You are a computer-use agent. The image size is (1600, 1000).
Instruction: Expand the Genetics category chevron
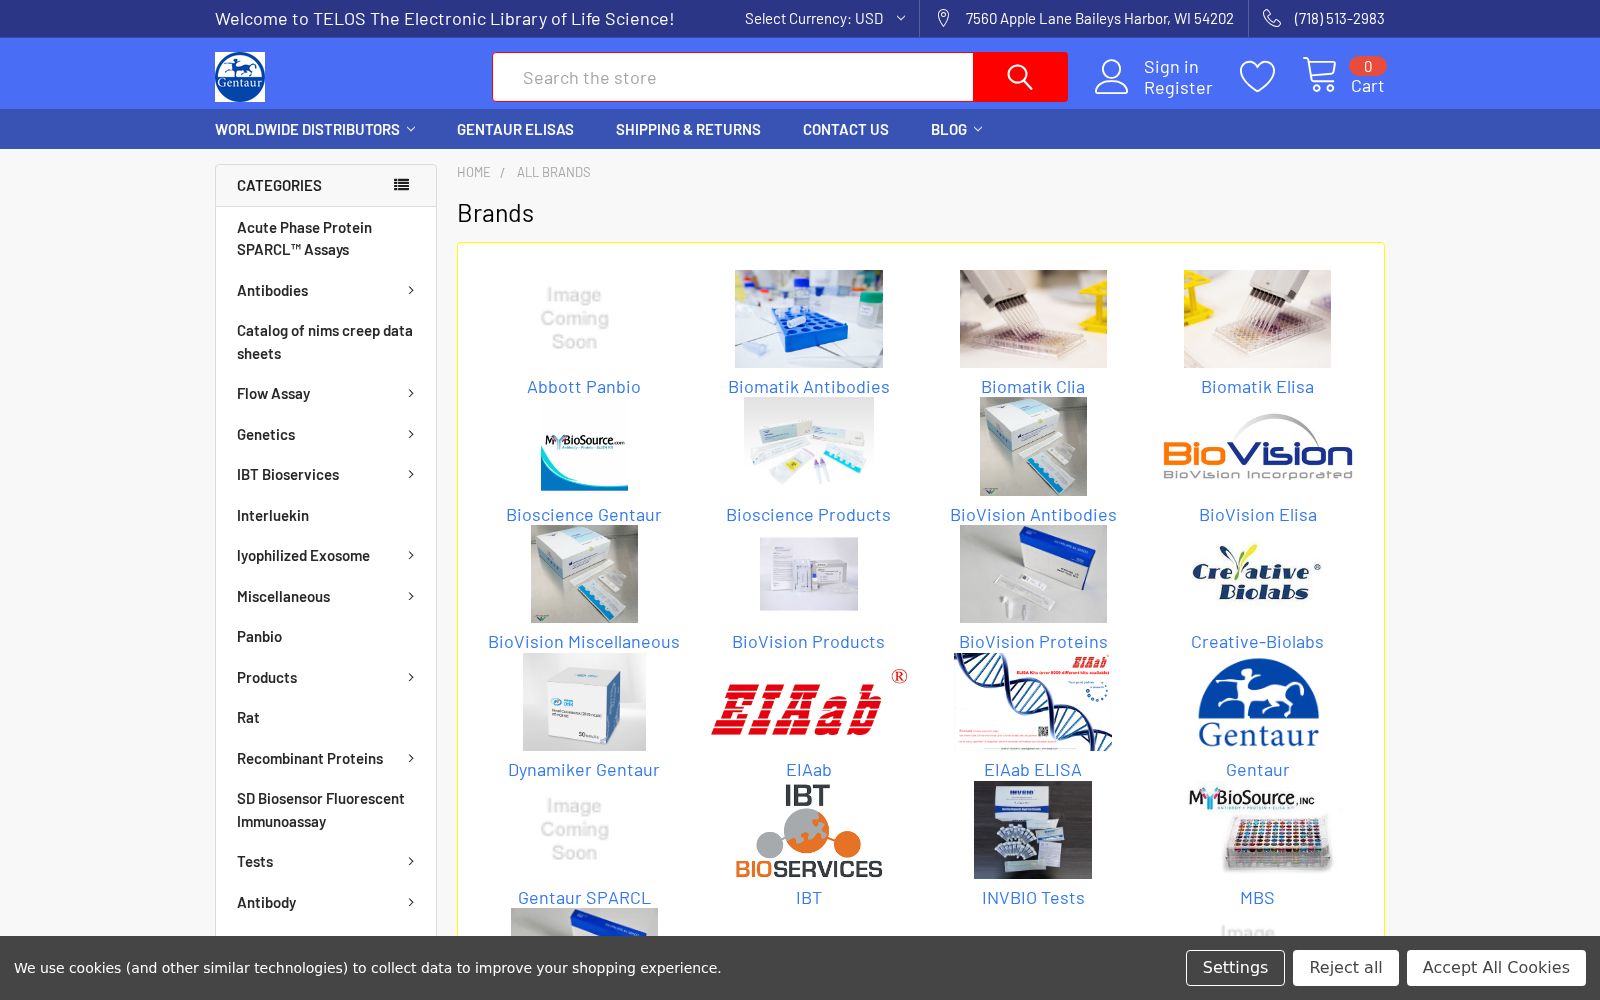(x=411, y=434)
